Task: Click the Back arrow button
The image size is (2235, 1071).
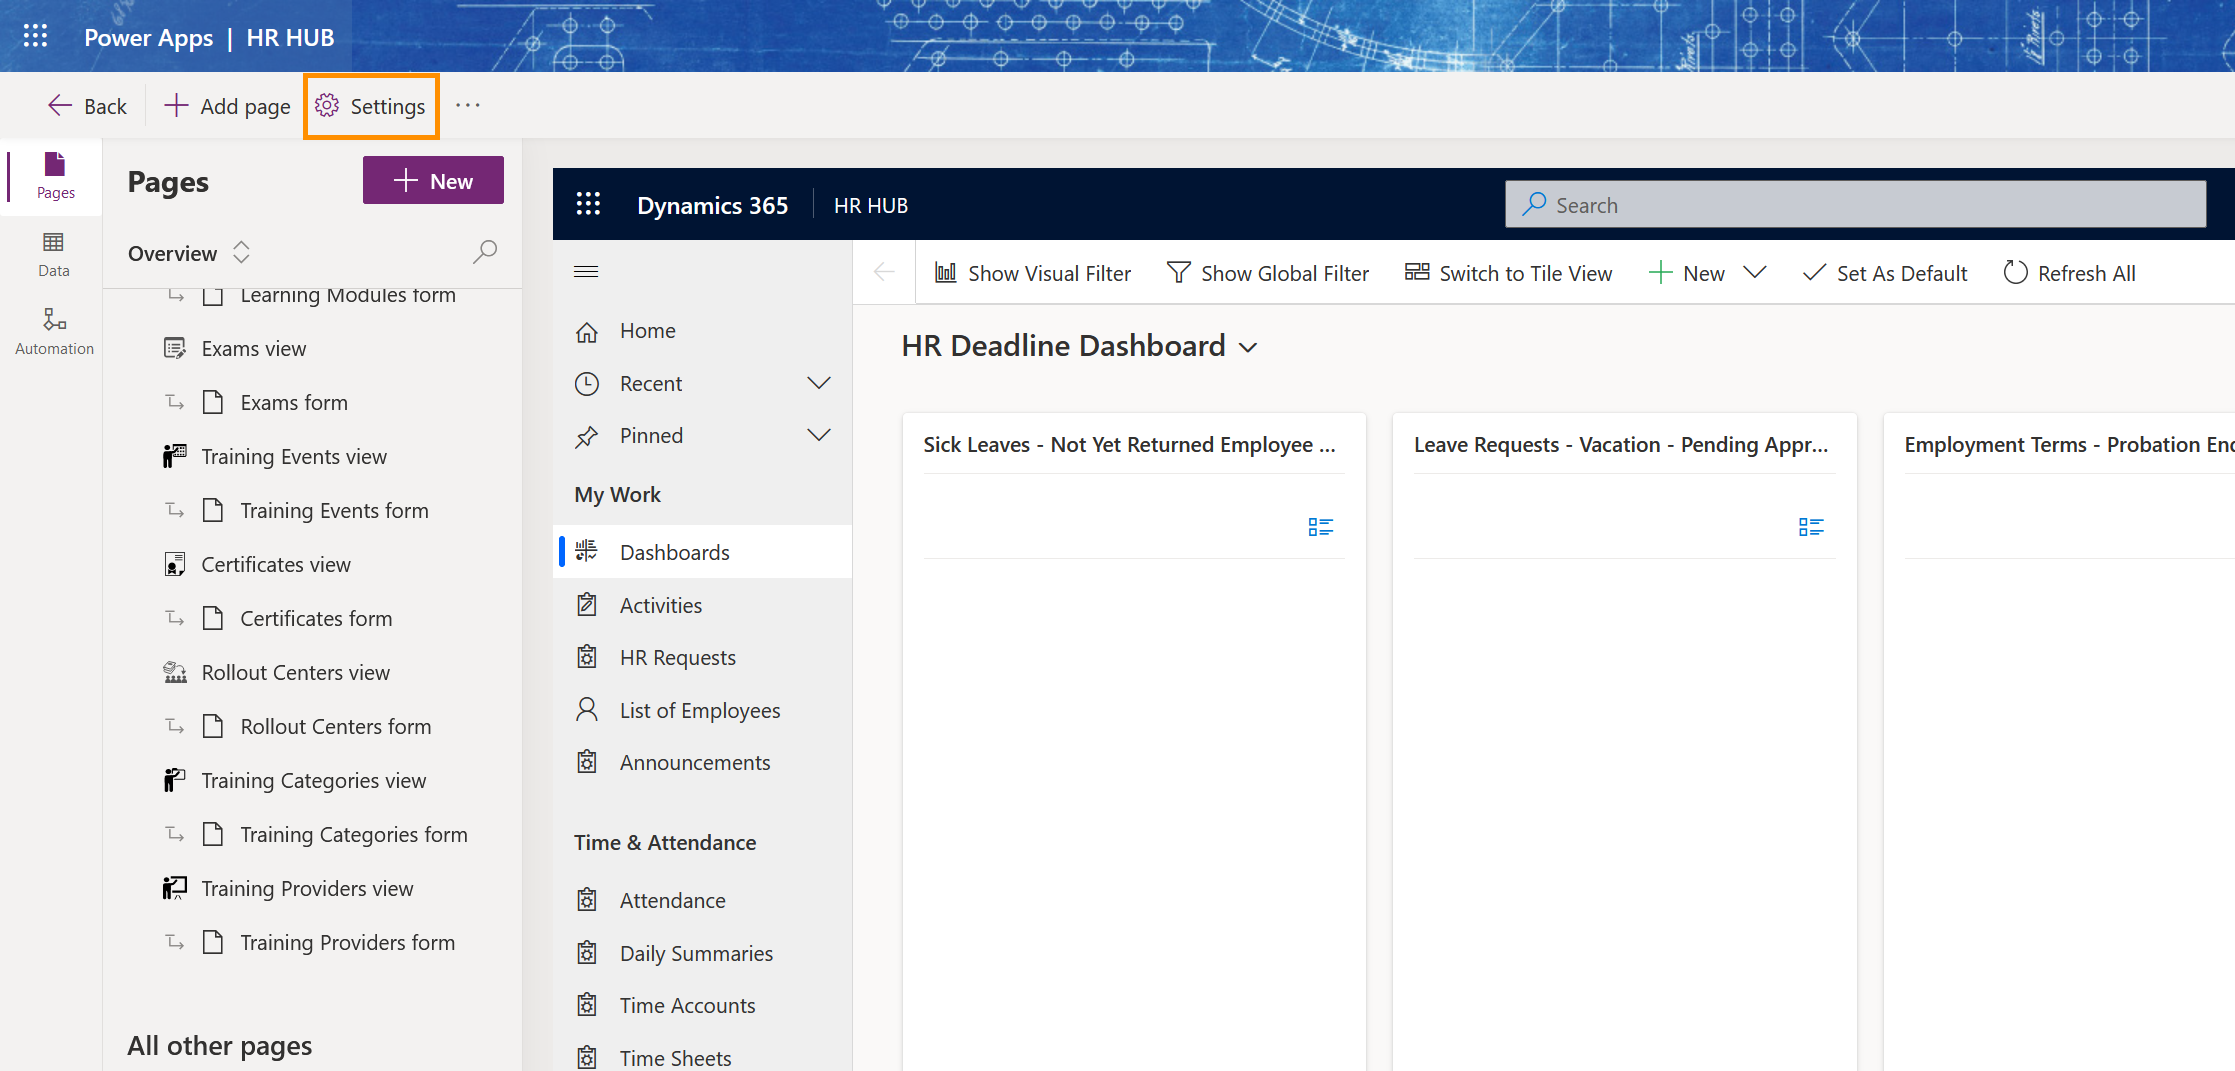Action: point(87,106)
